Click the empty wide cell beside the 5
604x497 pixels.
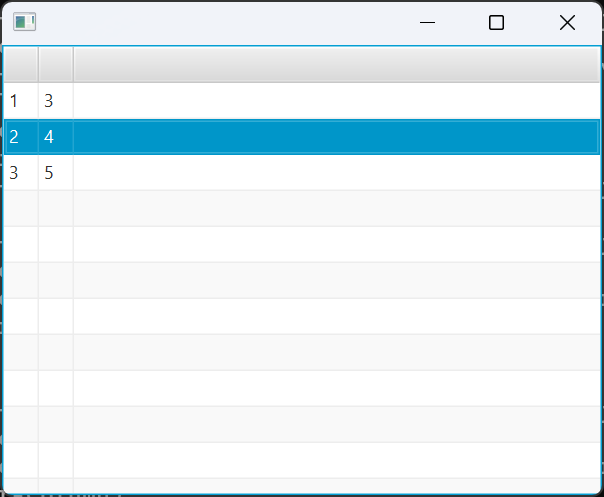[x=336, y=173]
